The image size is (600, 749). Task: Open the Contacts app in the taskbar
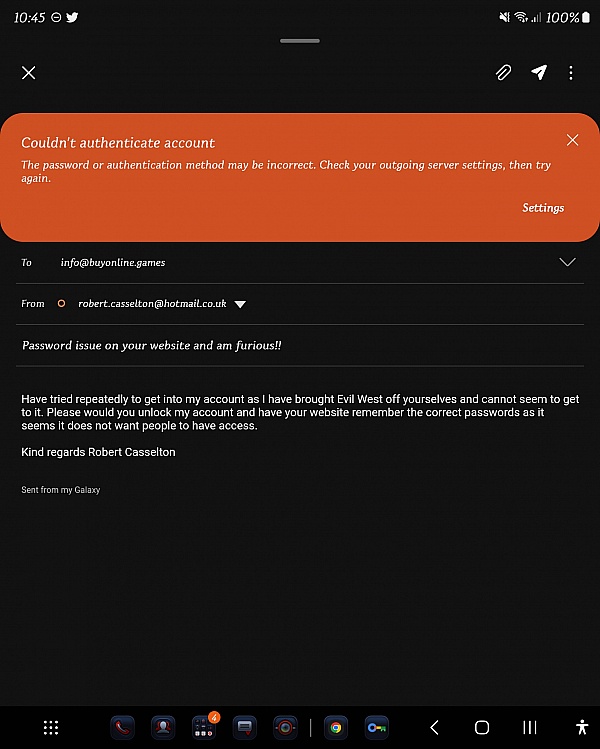pos(163,728)
